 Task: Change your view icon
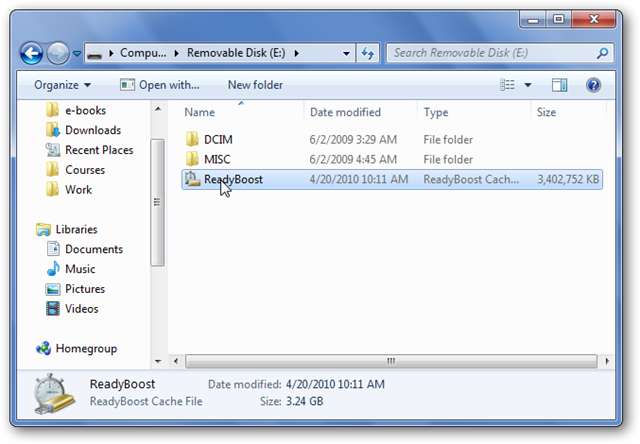(507, 85)
